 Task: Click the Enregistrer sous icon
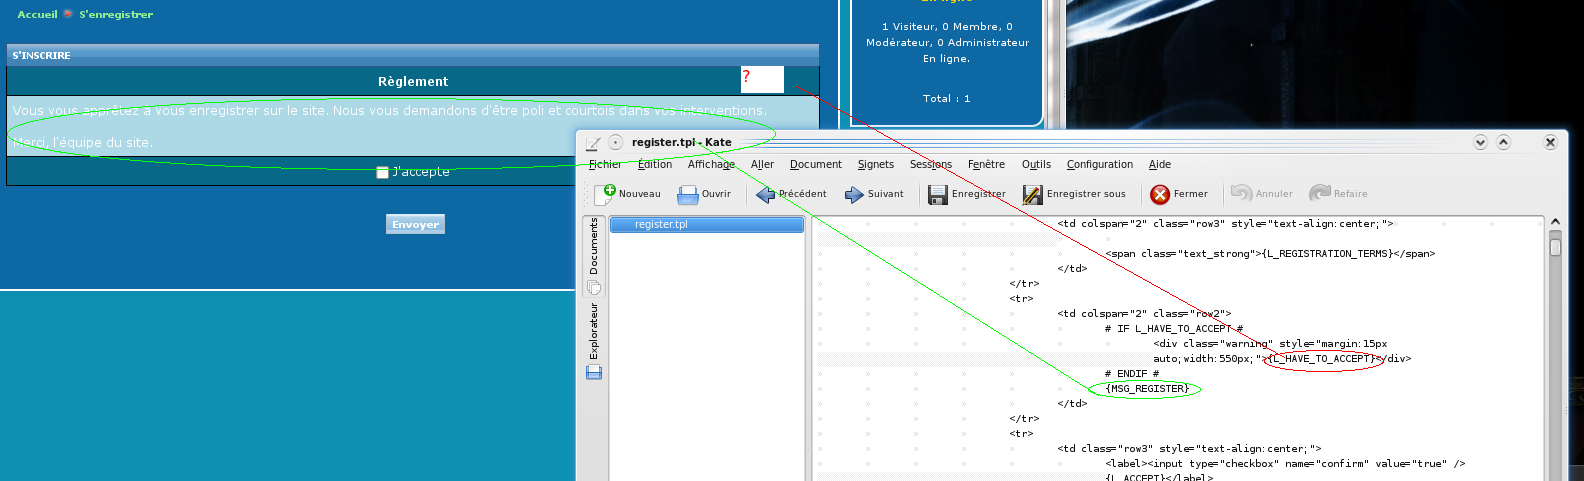[1032, 194]
